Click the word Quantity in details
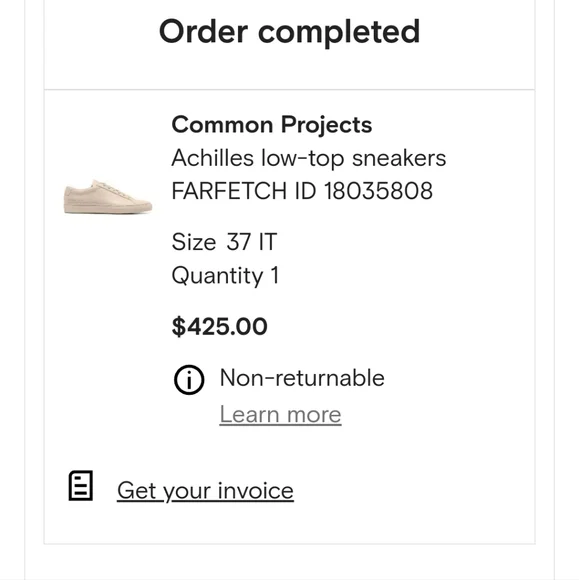 [218, 276]
